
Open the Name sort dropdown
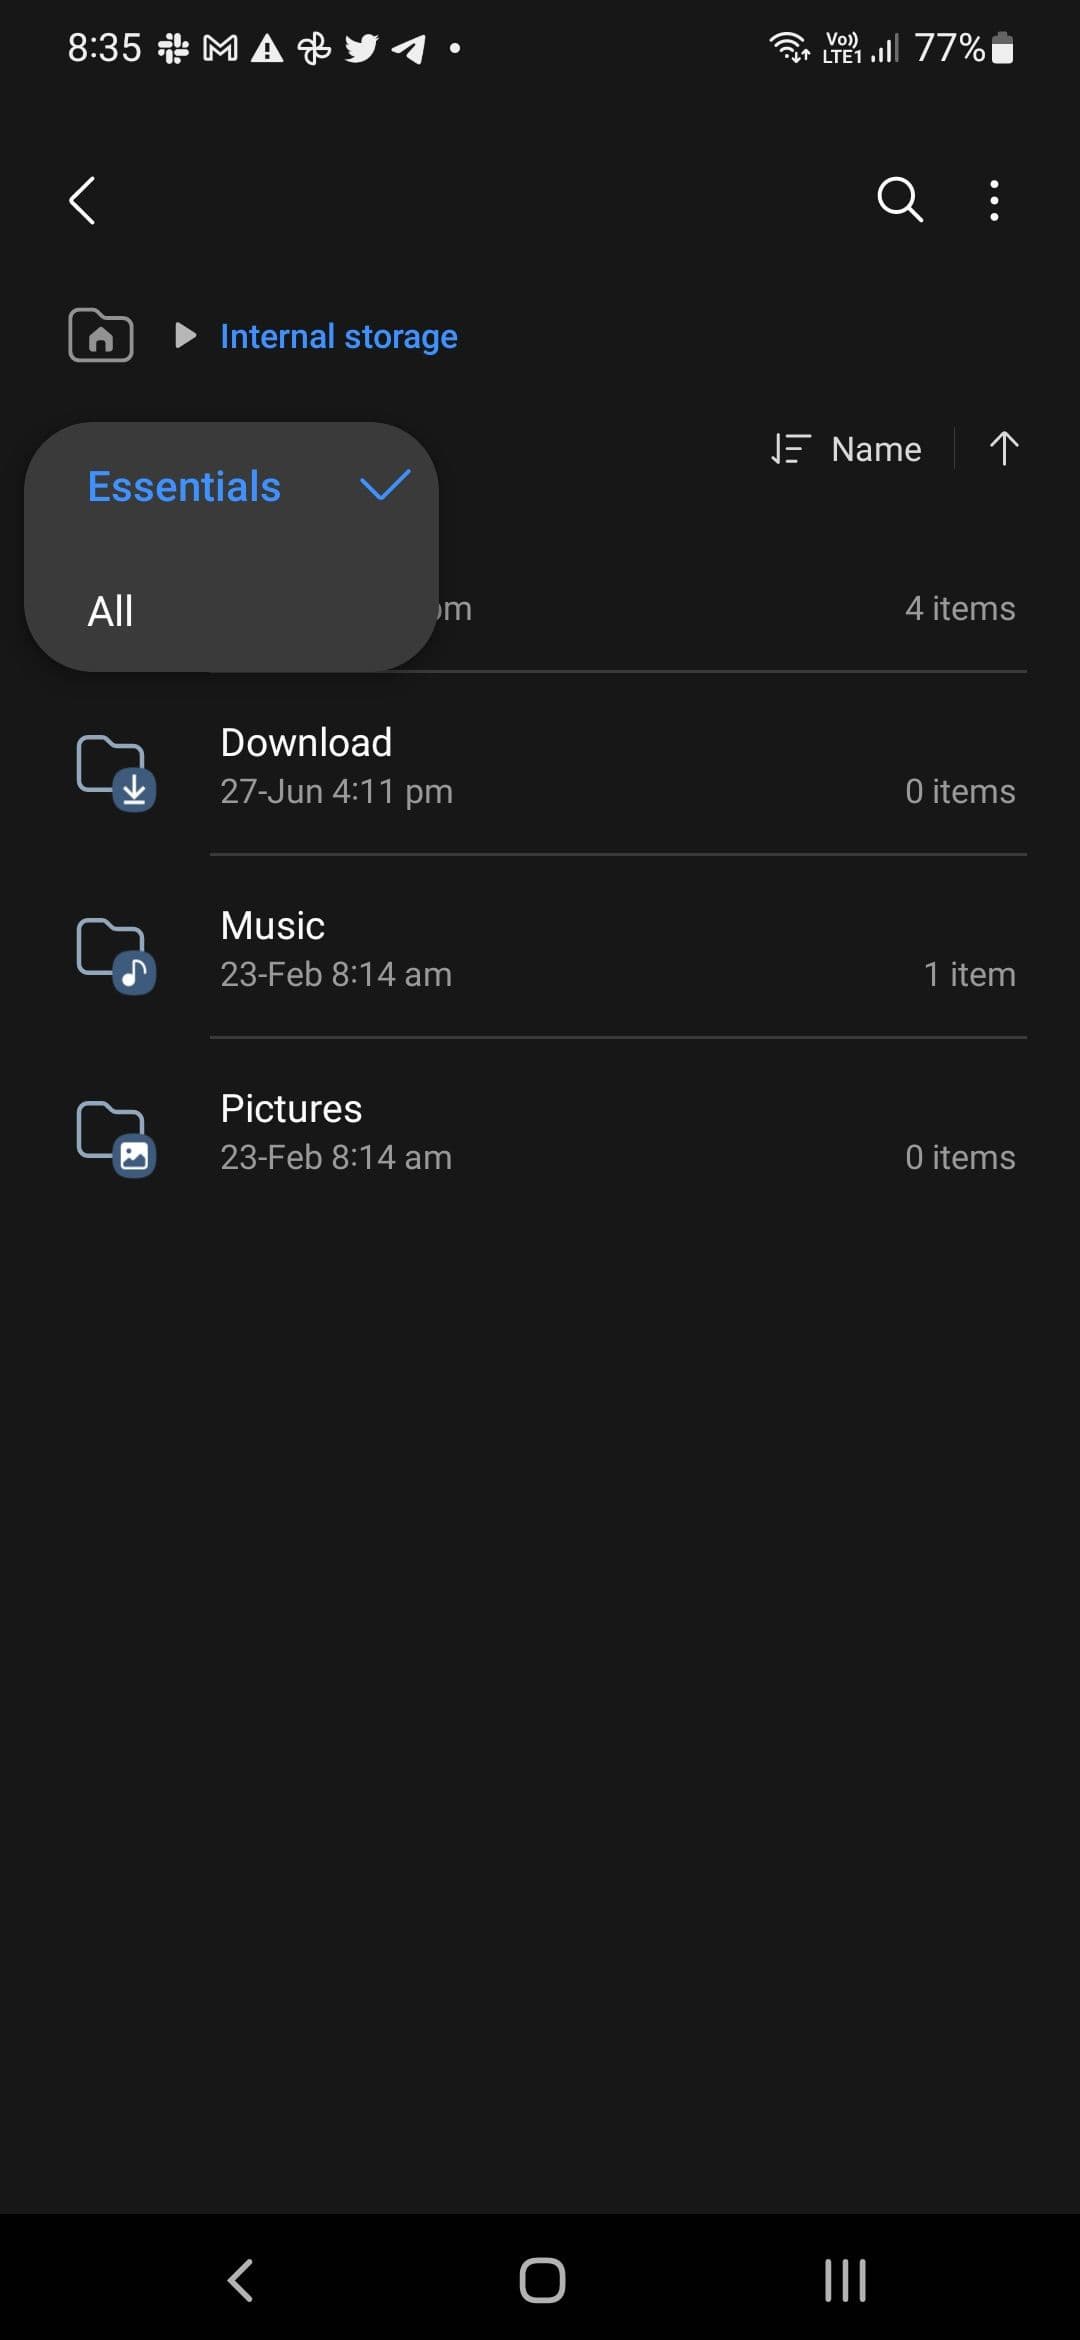click(847, 449)
